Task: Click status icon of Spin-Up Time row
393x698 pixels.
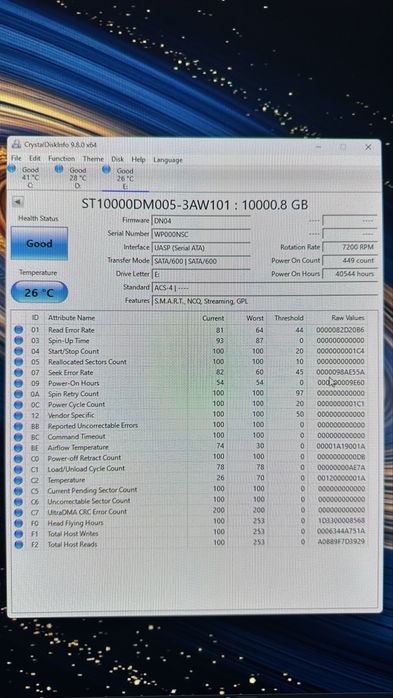Action: 19,341
